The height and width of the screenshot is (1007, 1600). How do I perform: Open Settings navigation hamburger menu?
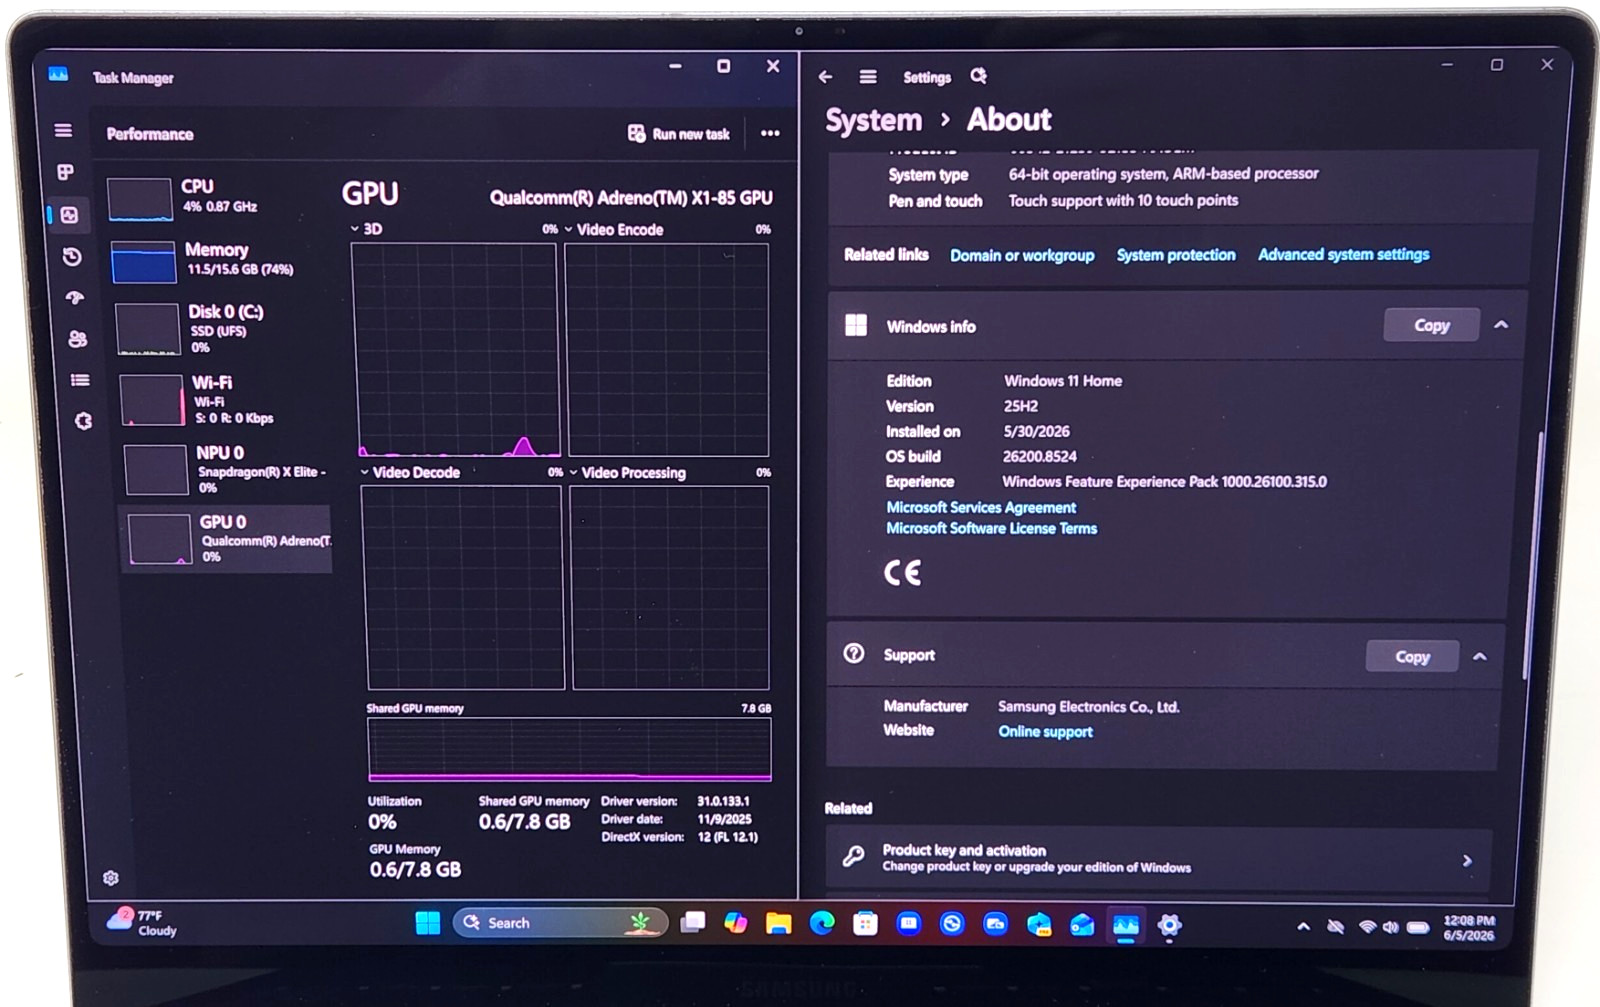pos(868,77)
